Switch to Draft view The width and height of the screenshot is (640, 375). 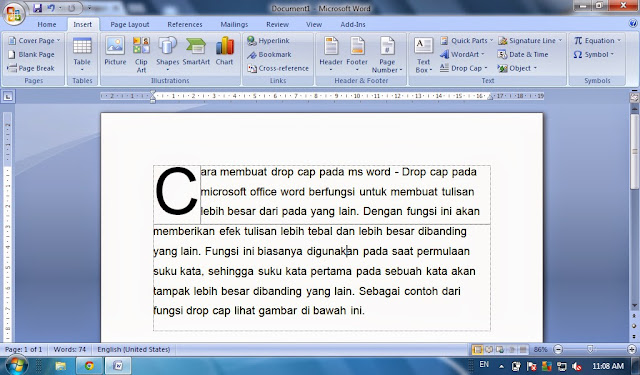(523, 350)
